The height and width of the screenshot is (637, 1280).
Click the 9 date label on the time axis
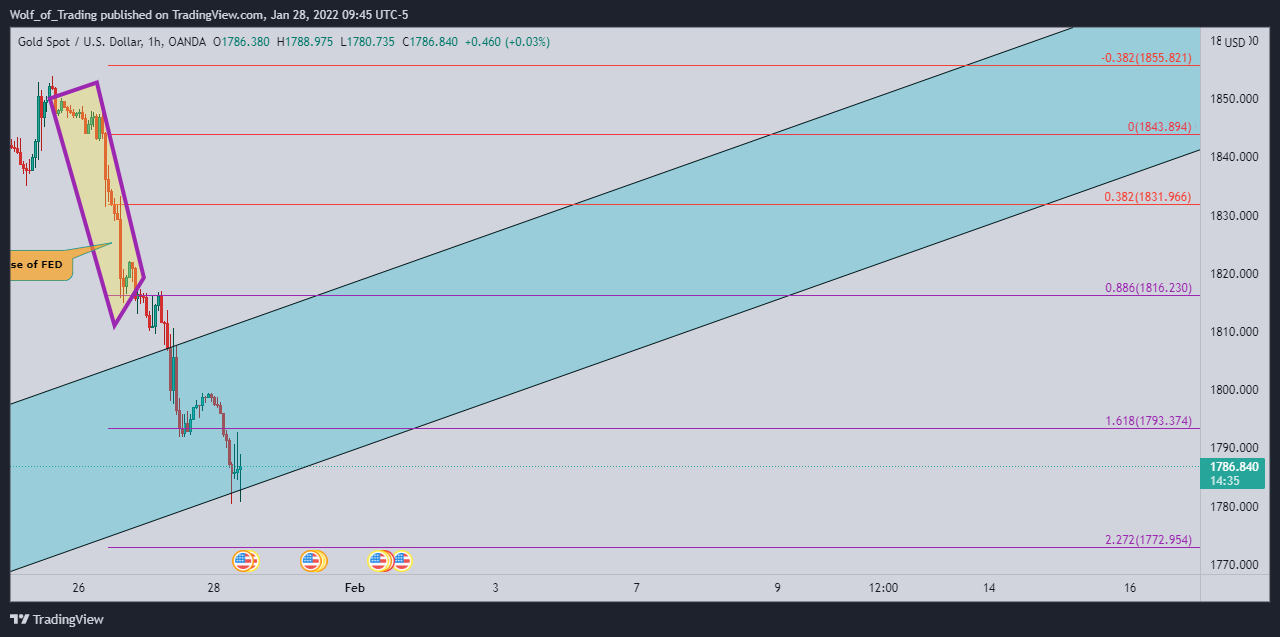(777, 588)
